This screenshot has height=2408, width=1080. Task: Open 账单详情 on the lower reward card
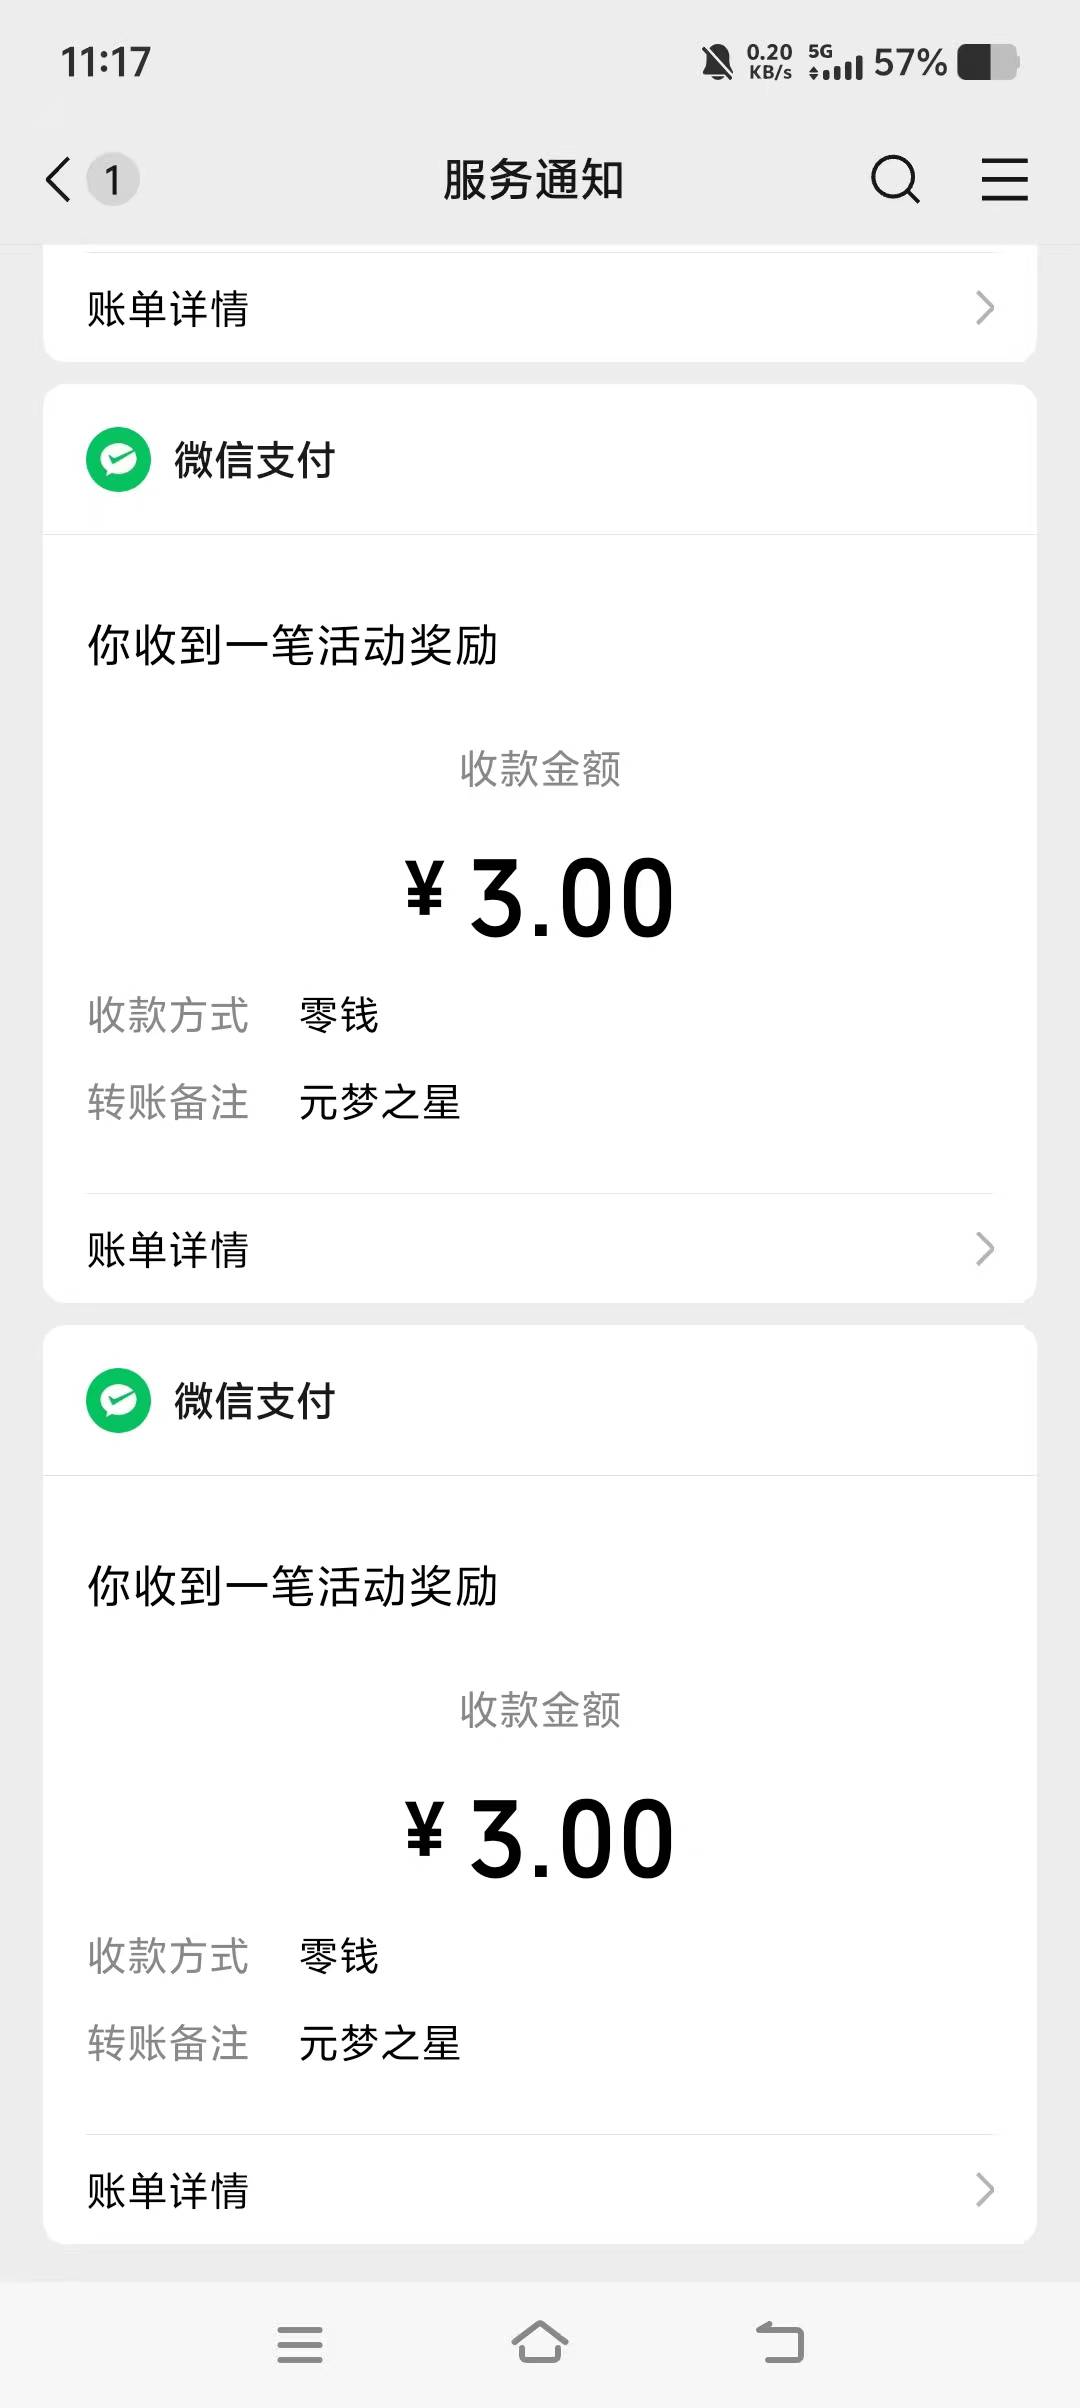coord(168,2190)
